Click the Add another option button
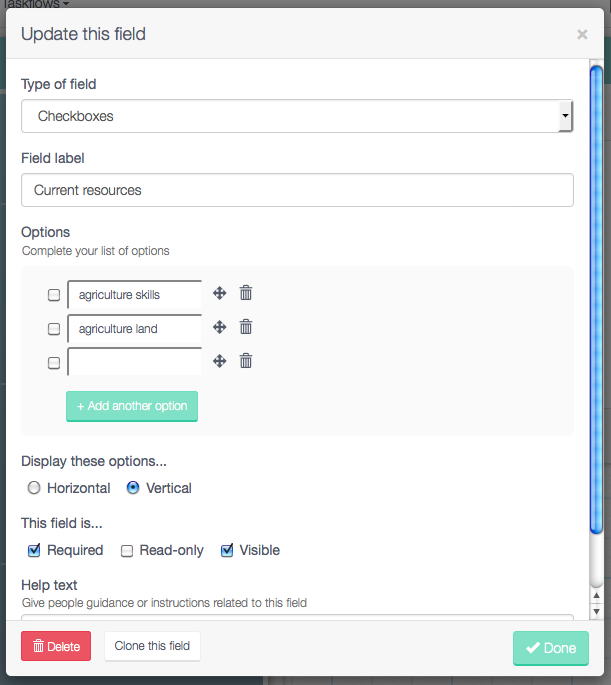The width and height of the screenshot is (611, 685). [132, 406]
